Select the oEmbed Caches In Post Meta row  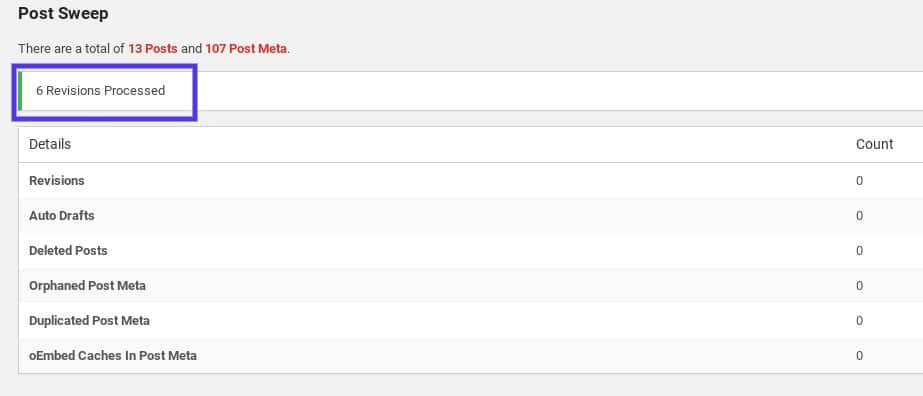[470, 355]
